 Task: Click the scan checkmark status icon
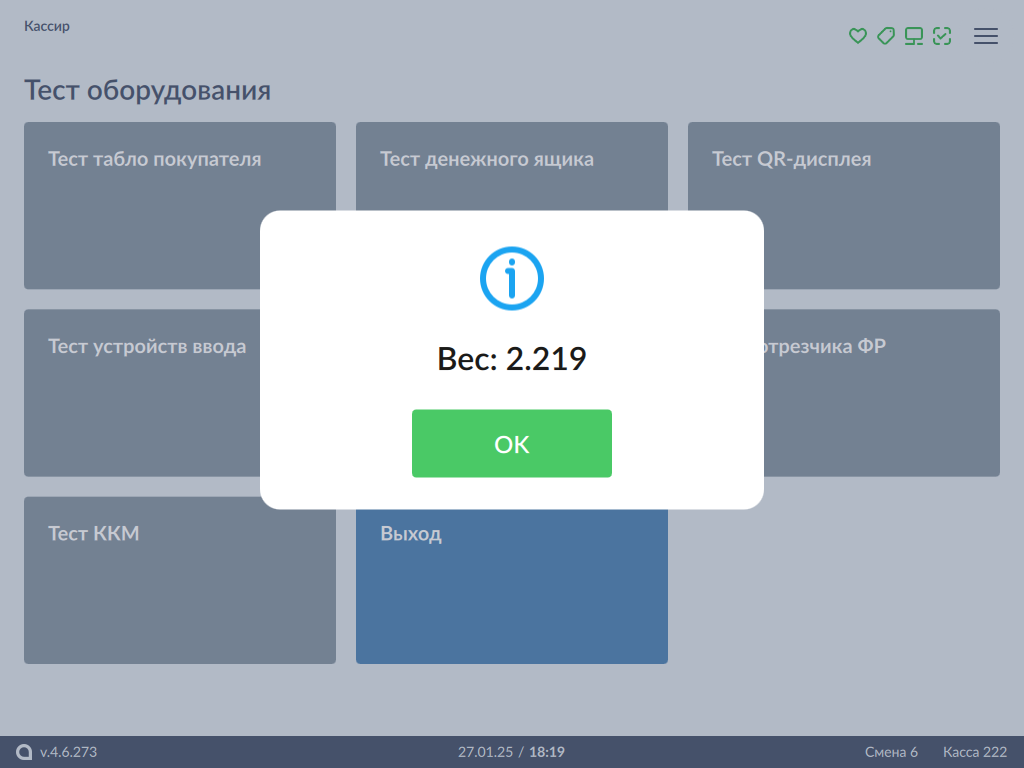(941, 36)
